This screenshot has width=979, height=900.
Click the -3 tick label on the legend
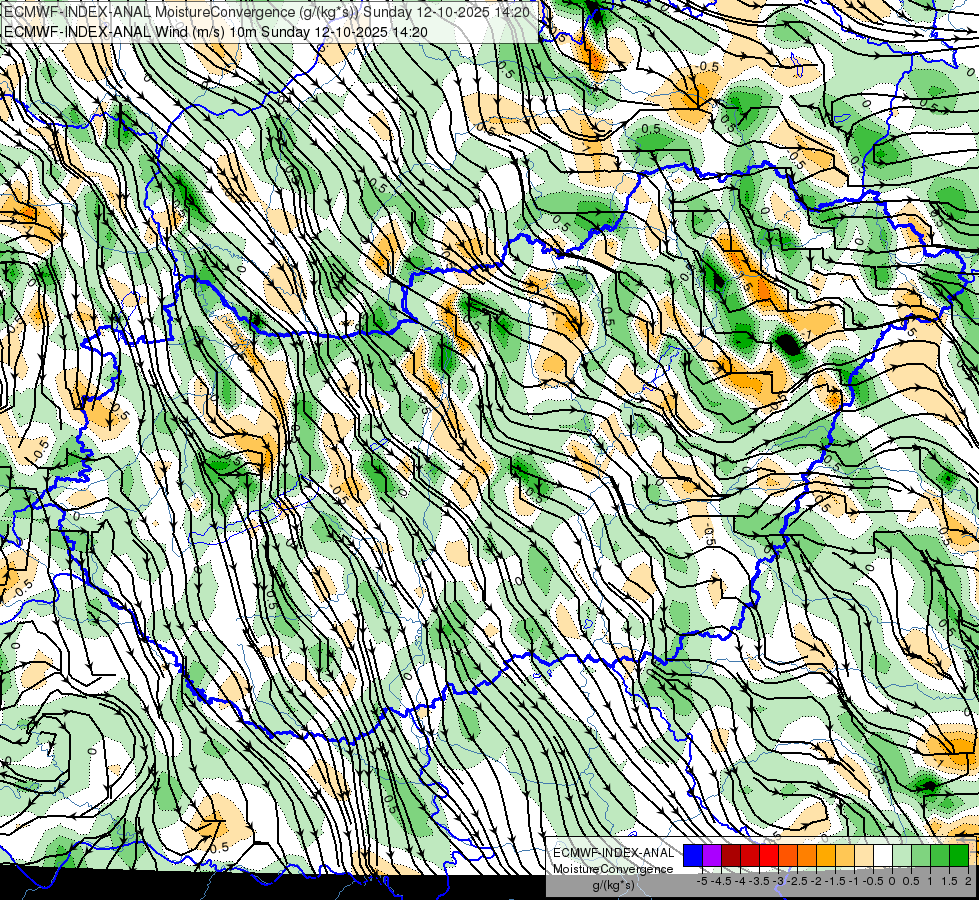click(x=779, y=881)
